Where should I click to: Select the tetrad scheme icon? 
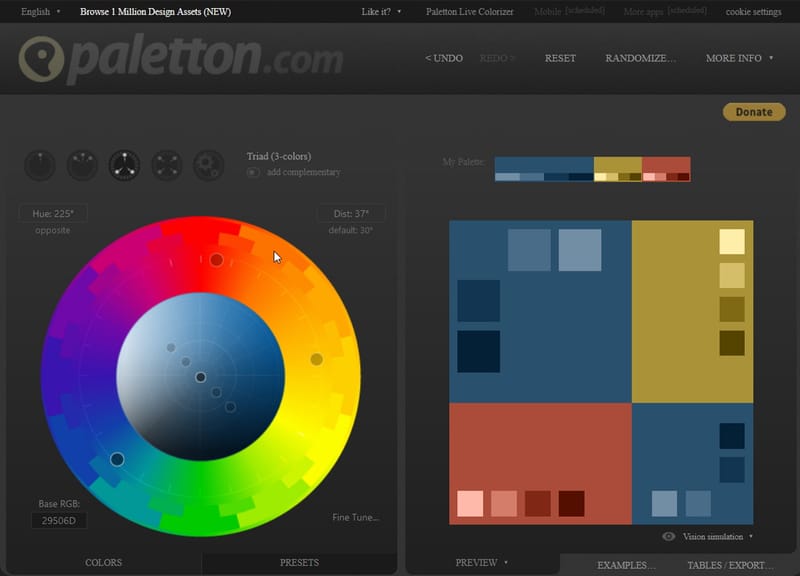[x=166, y=164]
